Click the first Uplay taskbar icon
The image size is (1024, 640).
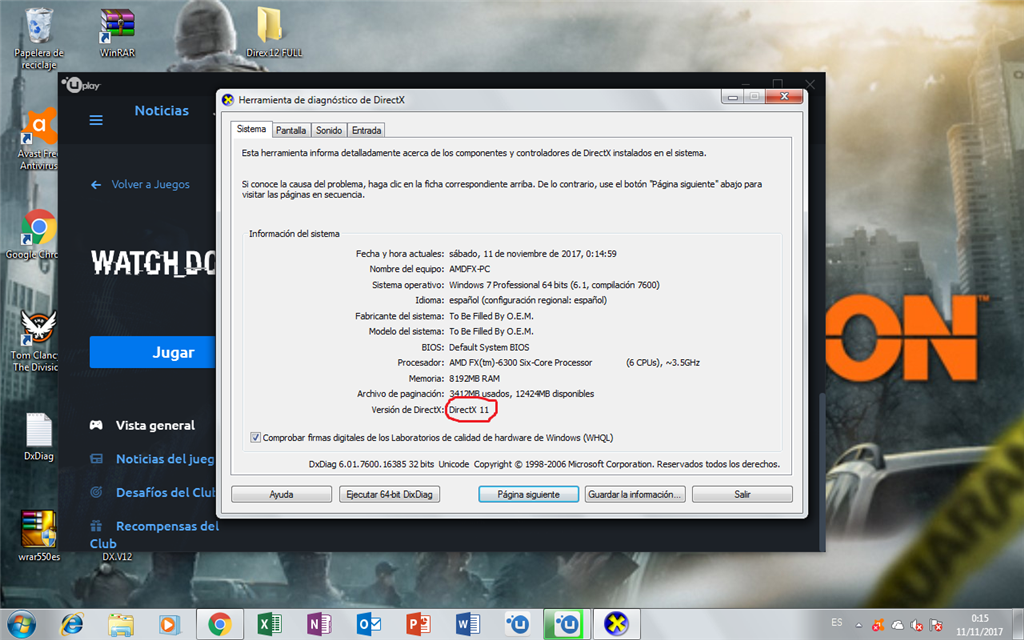coord(517,625)
